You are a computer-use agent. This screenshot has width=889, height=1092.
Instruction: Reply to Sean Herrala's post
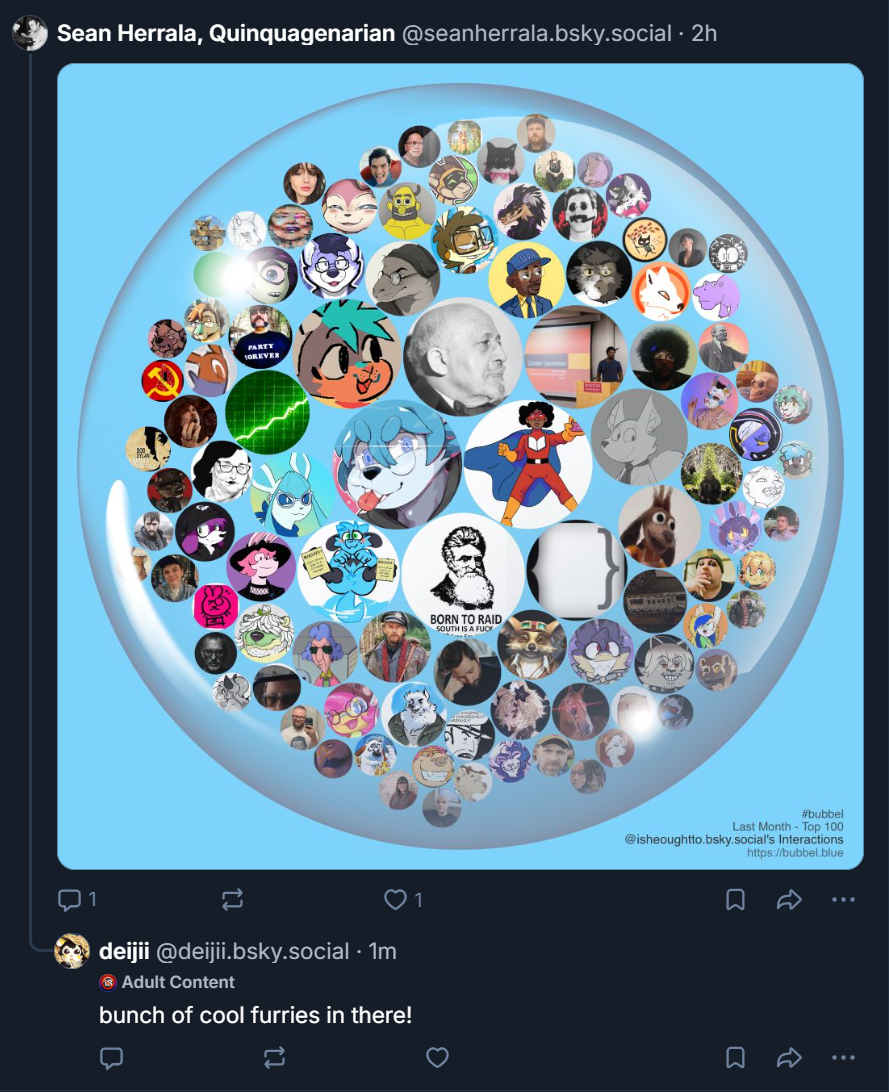70,900
